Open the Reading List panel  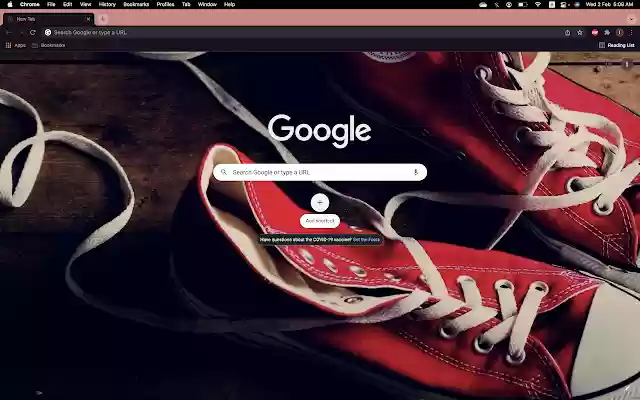616,45
